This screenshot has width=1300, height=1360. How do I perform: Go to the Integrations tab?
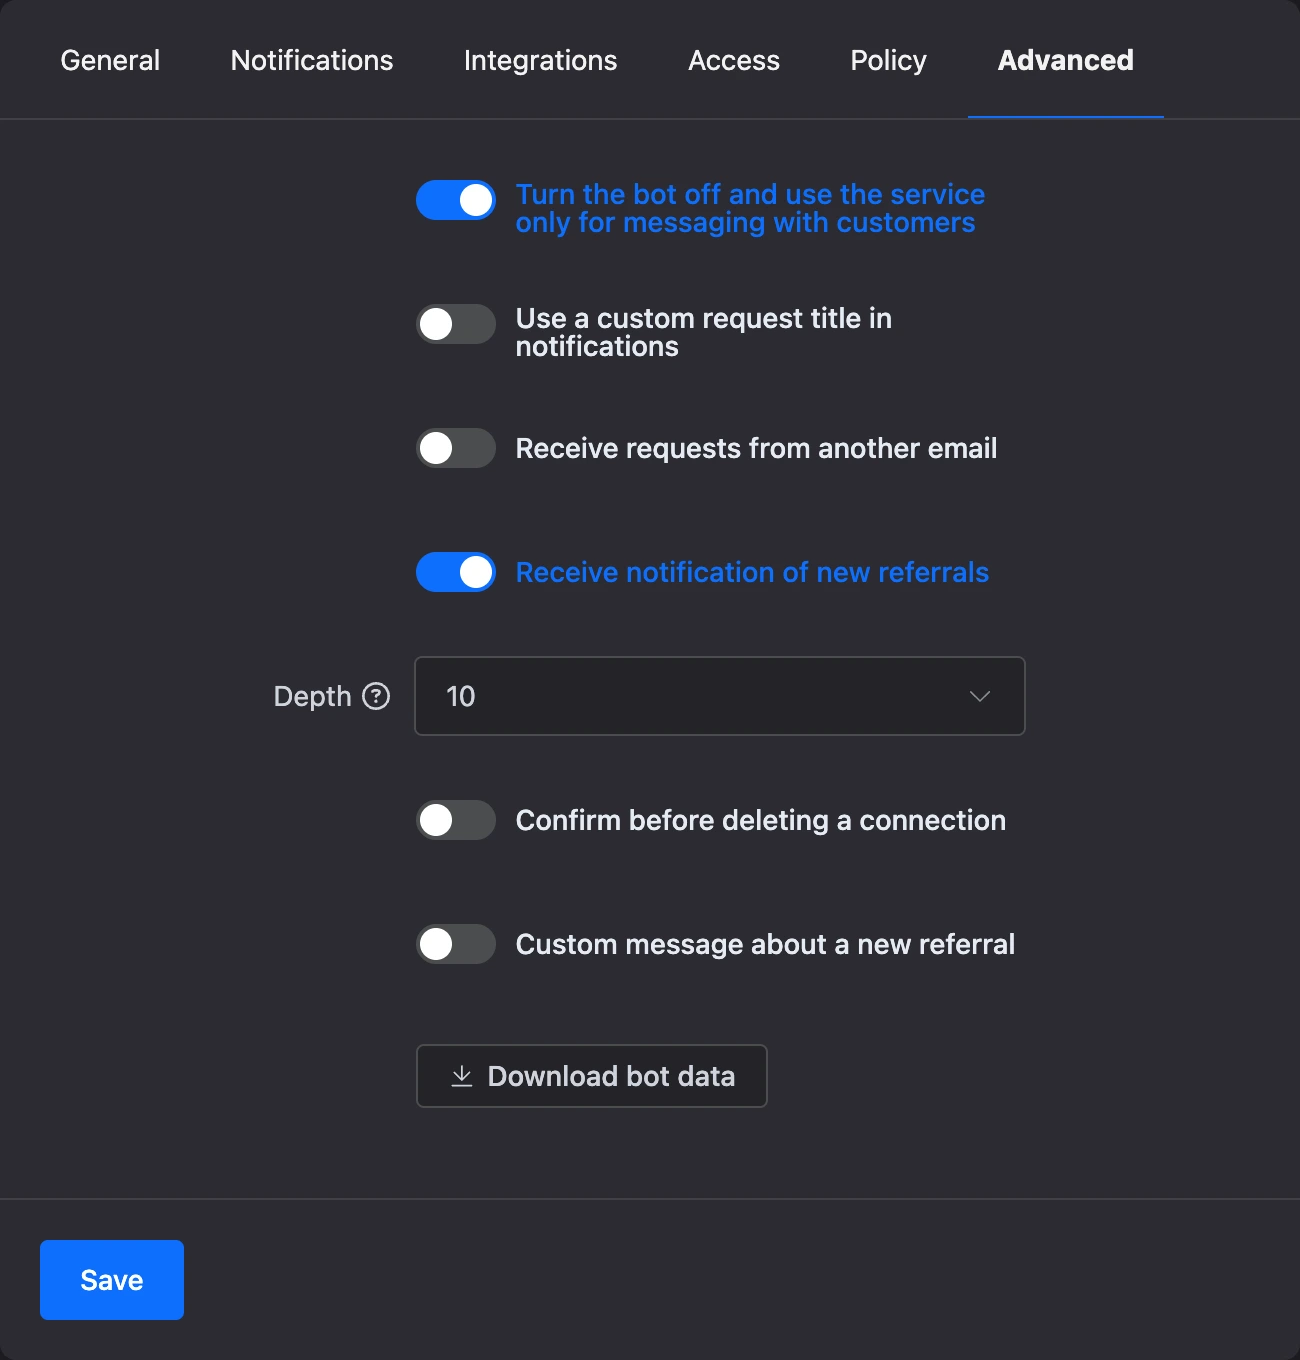(541, 60)
